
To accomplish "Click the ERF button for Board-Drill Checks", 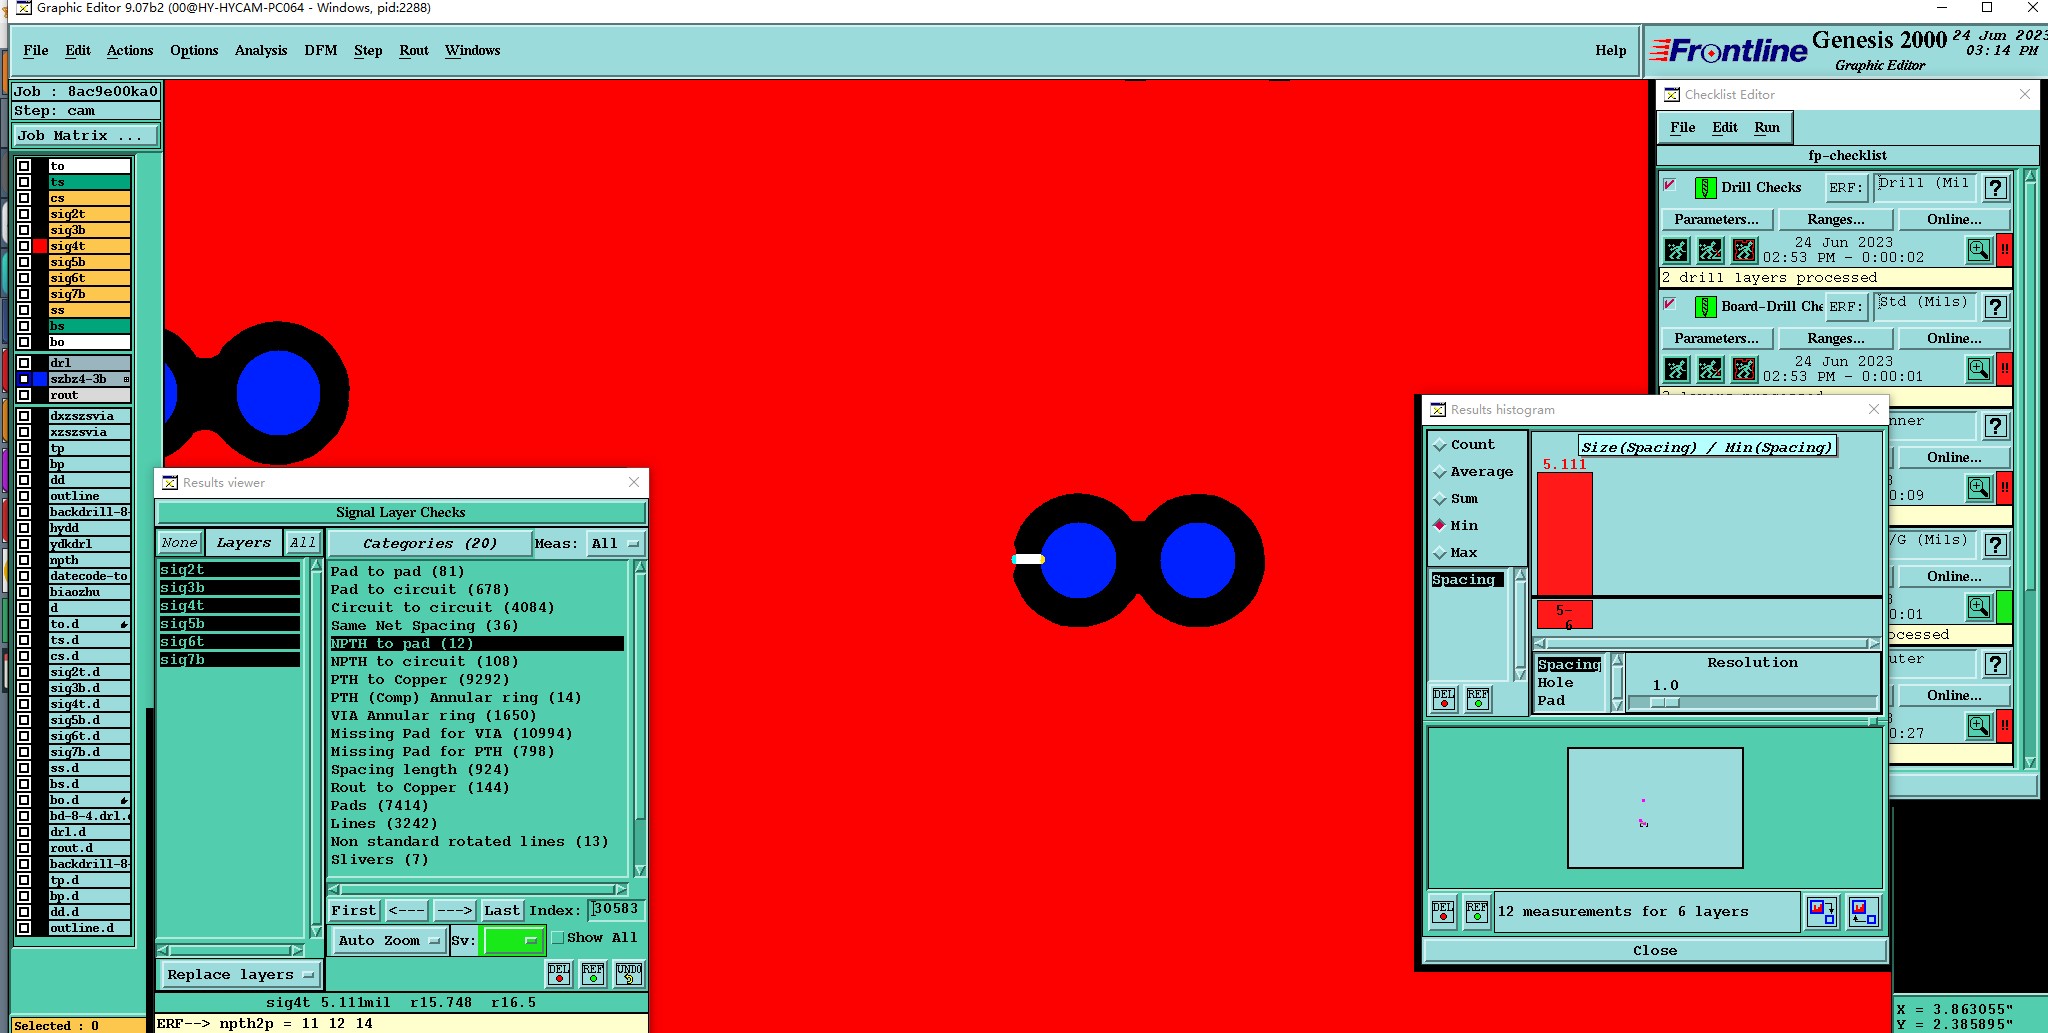I will point(1846,306).
